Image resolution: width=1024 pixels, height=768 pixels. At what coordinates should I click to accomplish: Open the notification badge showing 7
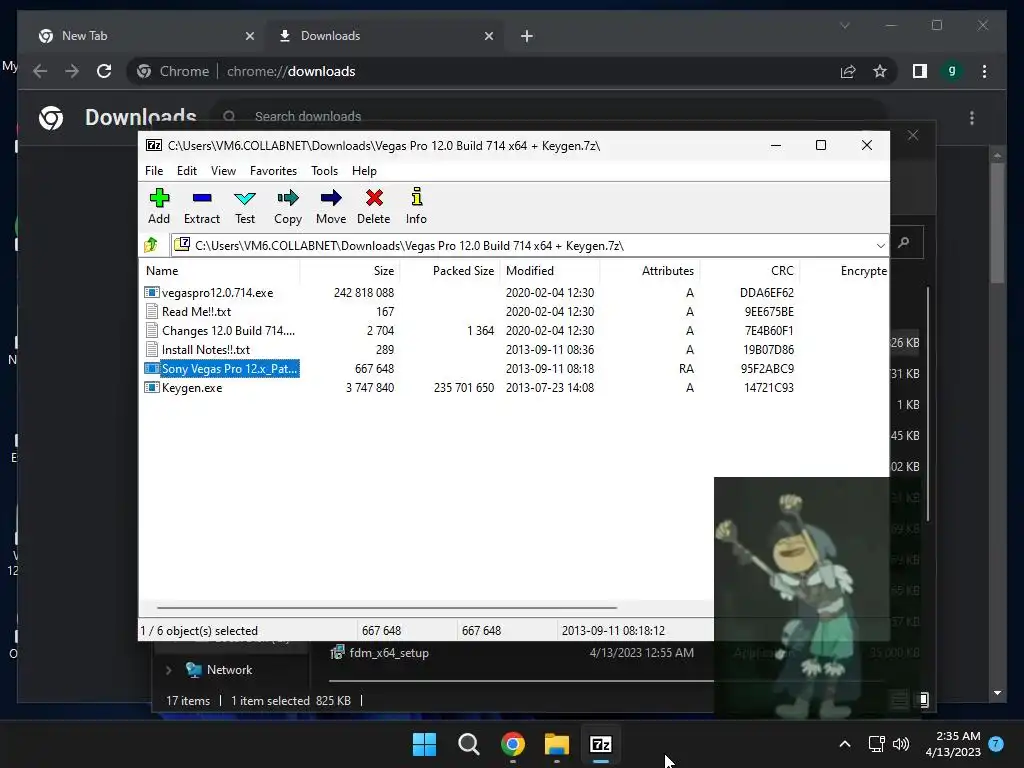point(996,744)
